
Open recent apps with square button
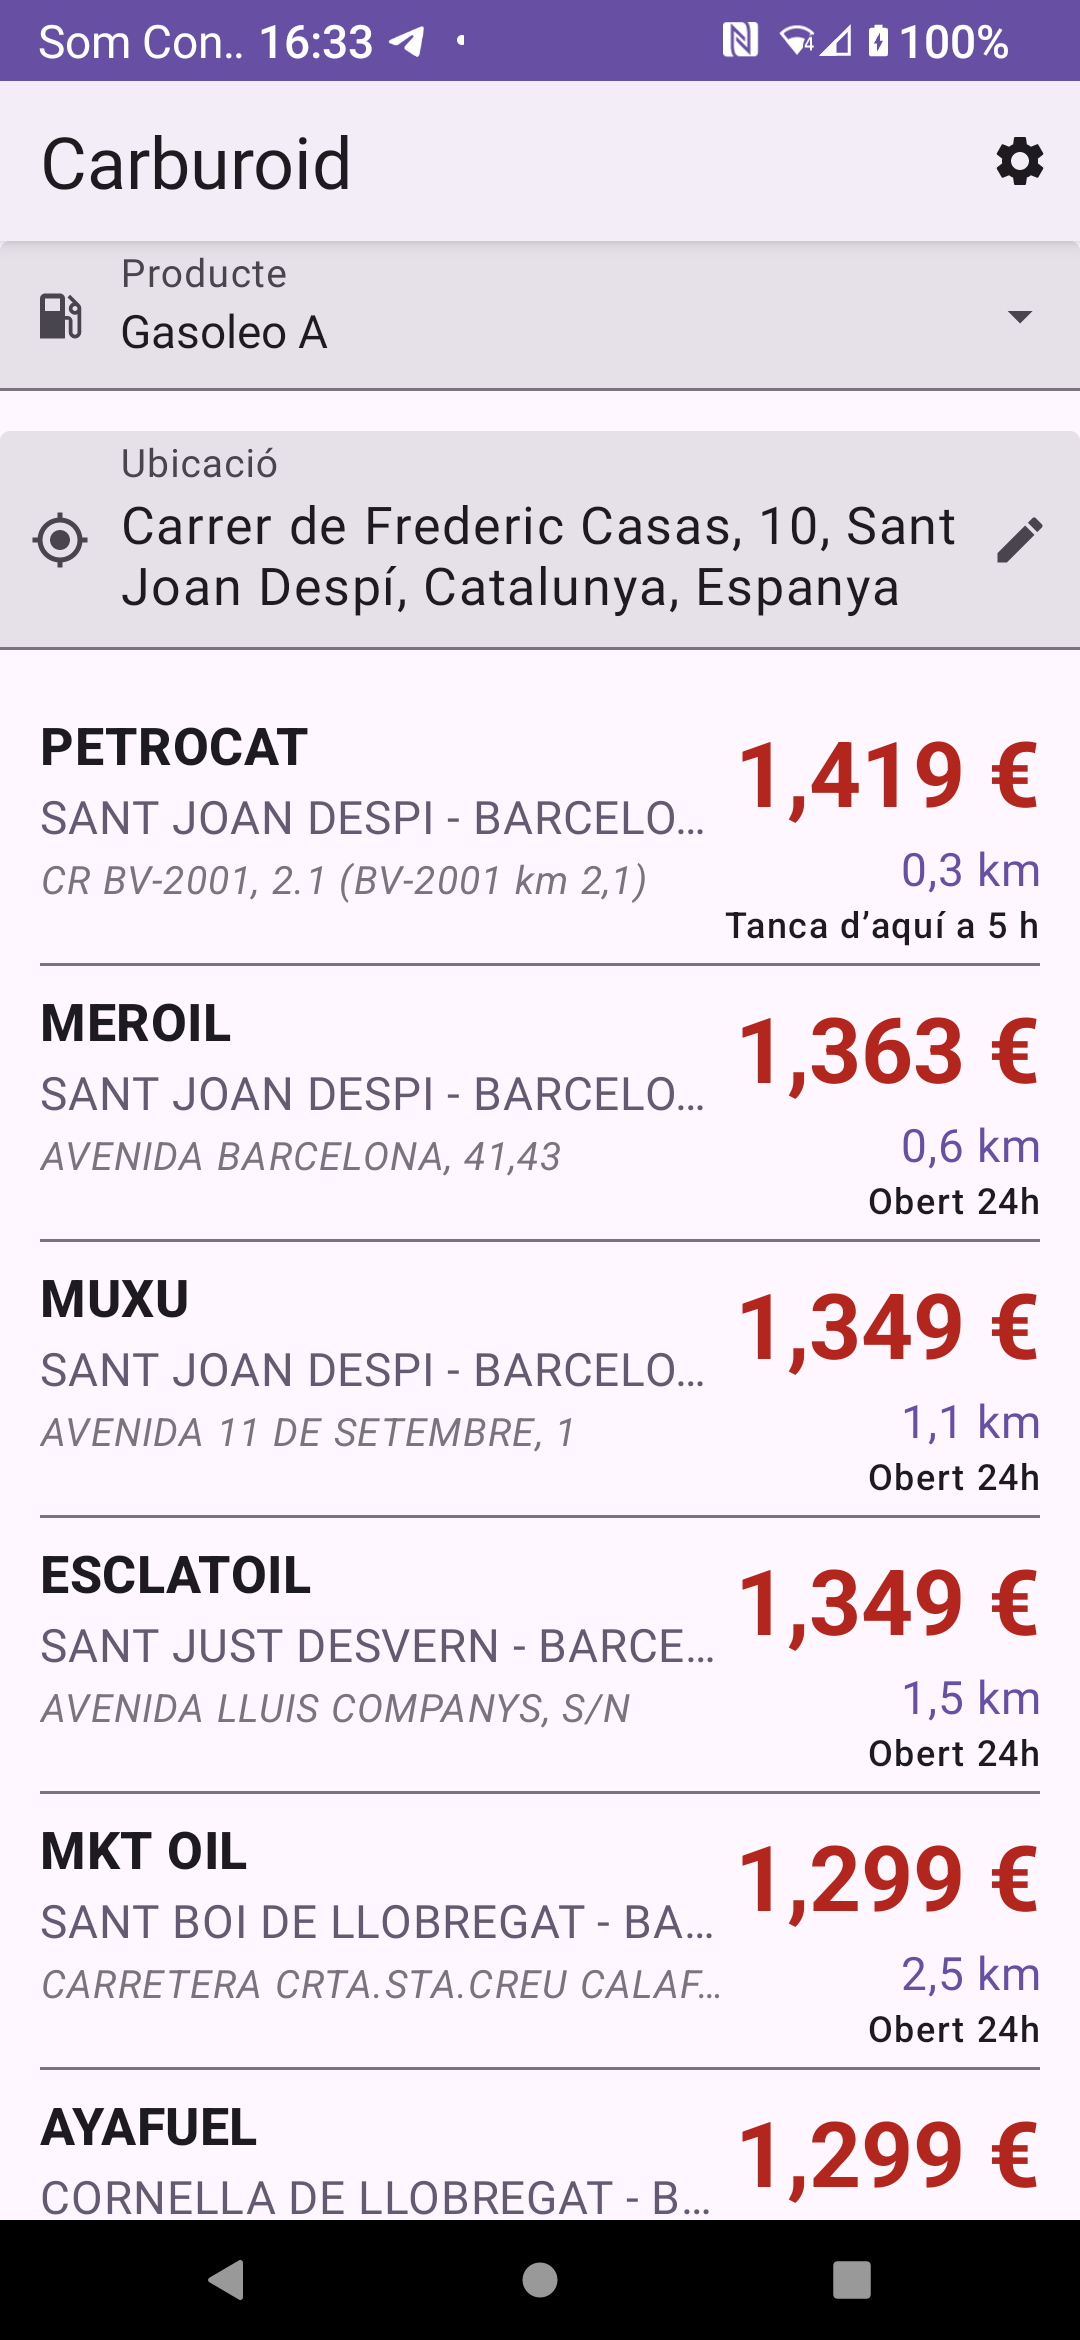(851, 2280)
